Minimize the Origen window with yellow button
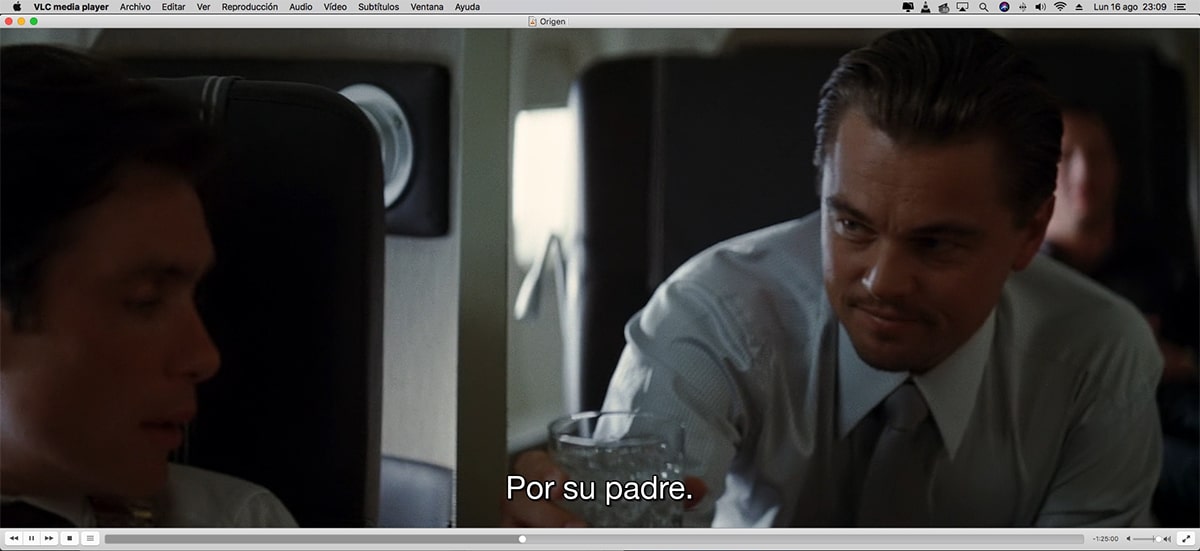1200x551 pixels. [x=21, y=21]
